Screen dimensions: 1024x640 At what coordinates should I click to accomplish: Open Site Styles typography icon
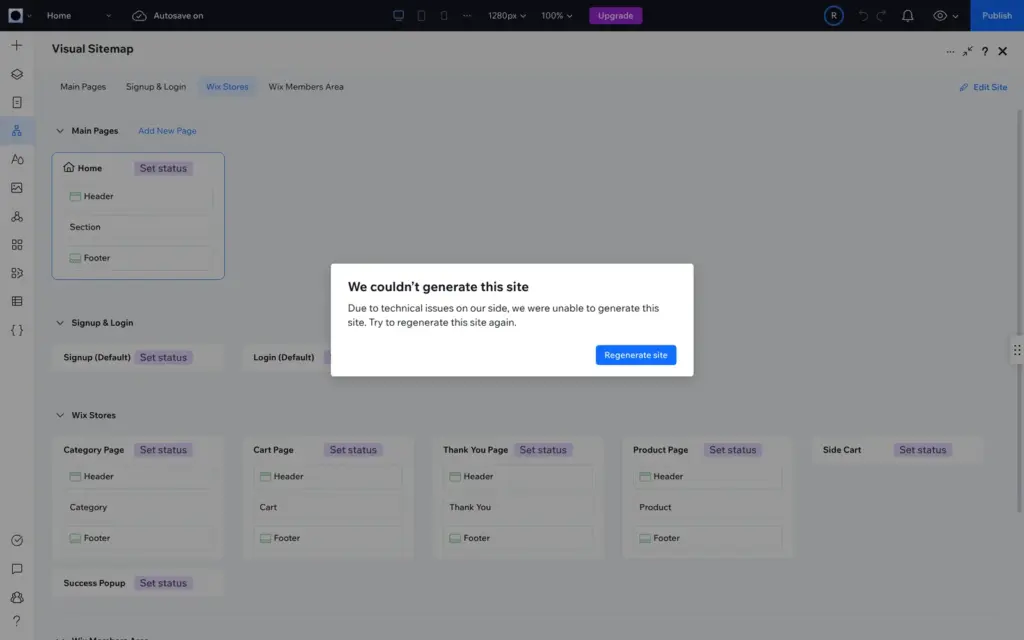(x=17, y=159)
